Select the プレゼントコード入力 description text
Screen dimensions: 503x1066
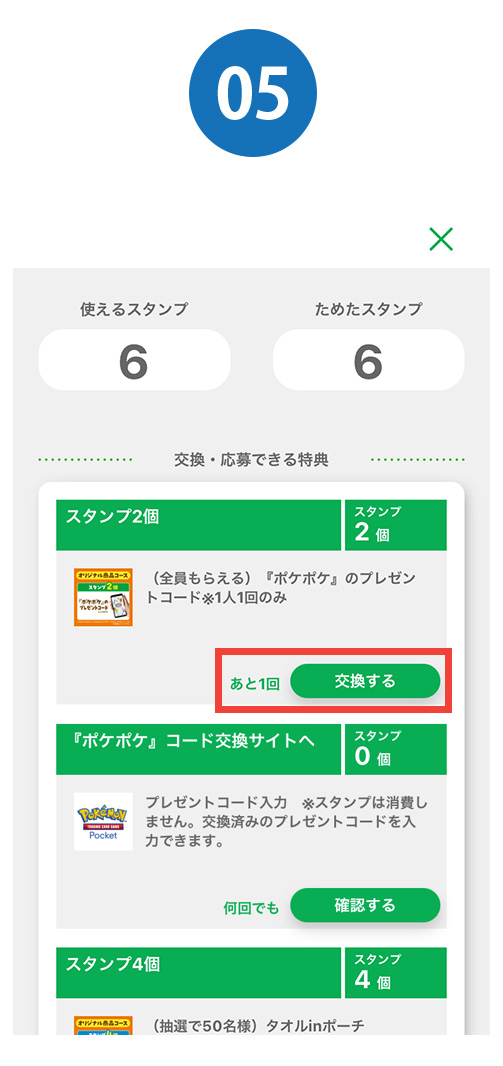pos(287,821)
